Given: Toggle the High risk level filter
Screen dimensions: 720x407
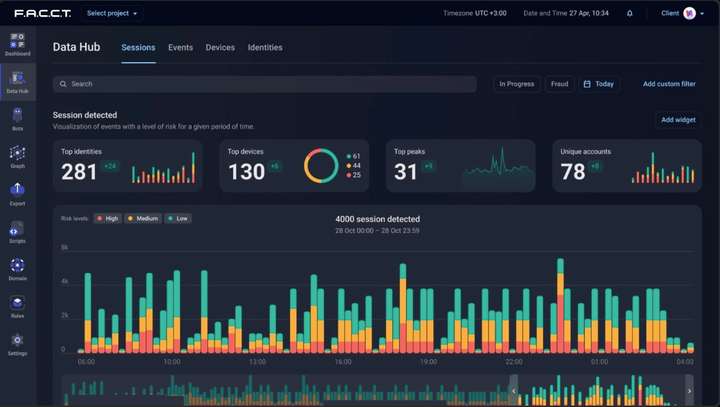Looking at the screenshot, I should (107, 218).
